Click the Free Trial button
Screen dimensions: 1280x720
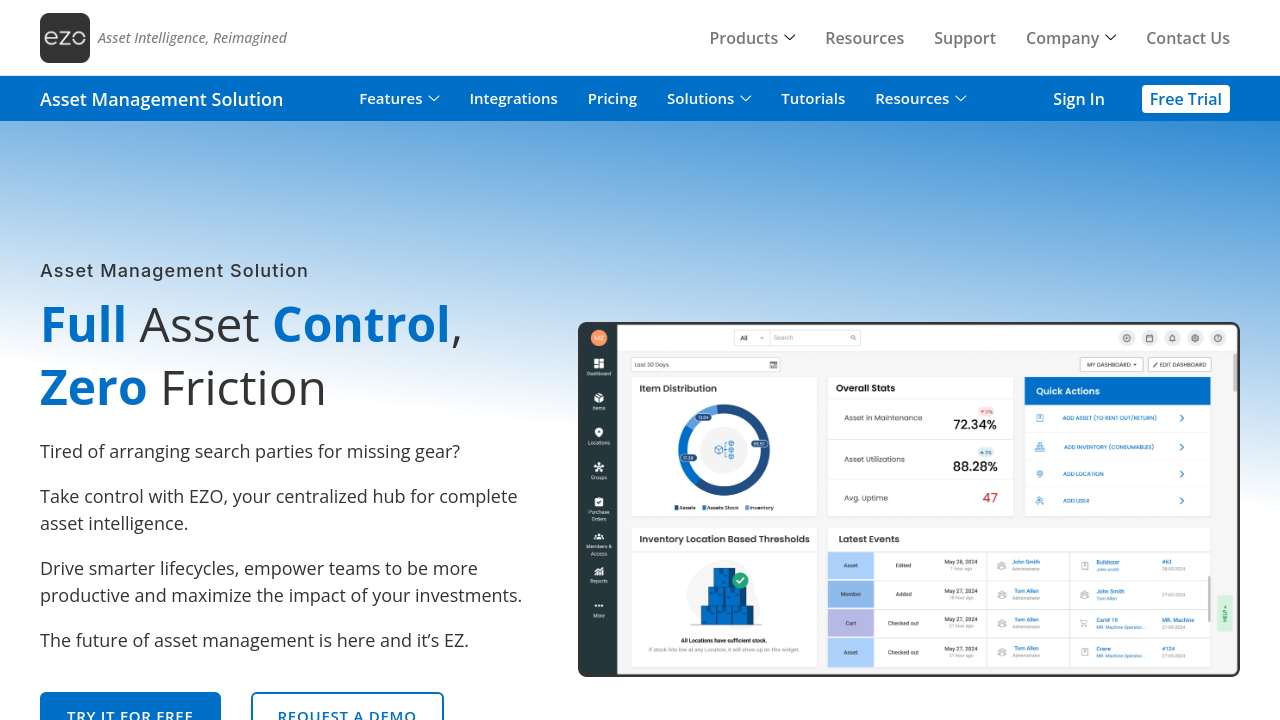pos(1185,99)
